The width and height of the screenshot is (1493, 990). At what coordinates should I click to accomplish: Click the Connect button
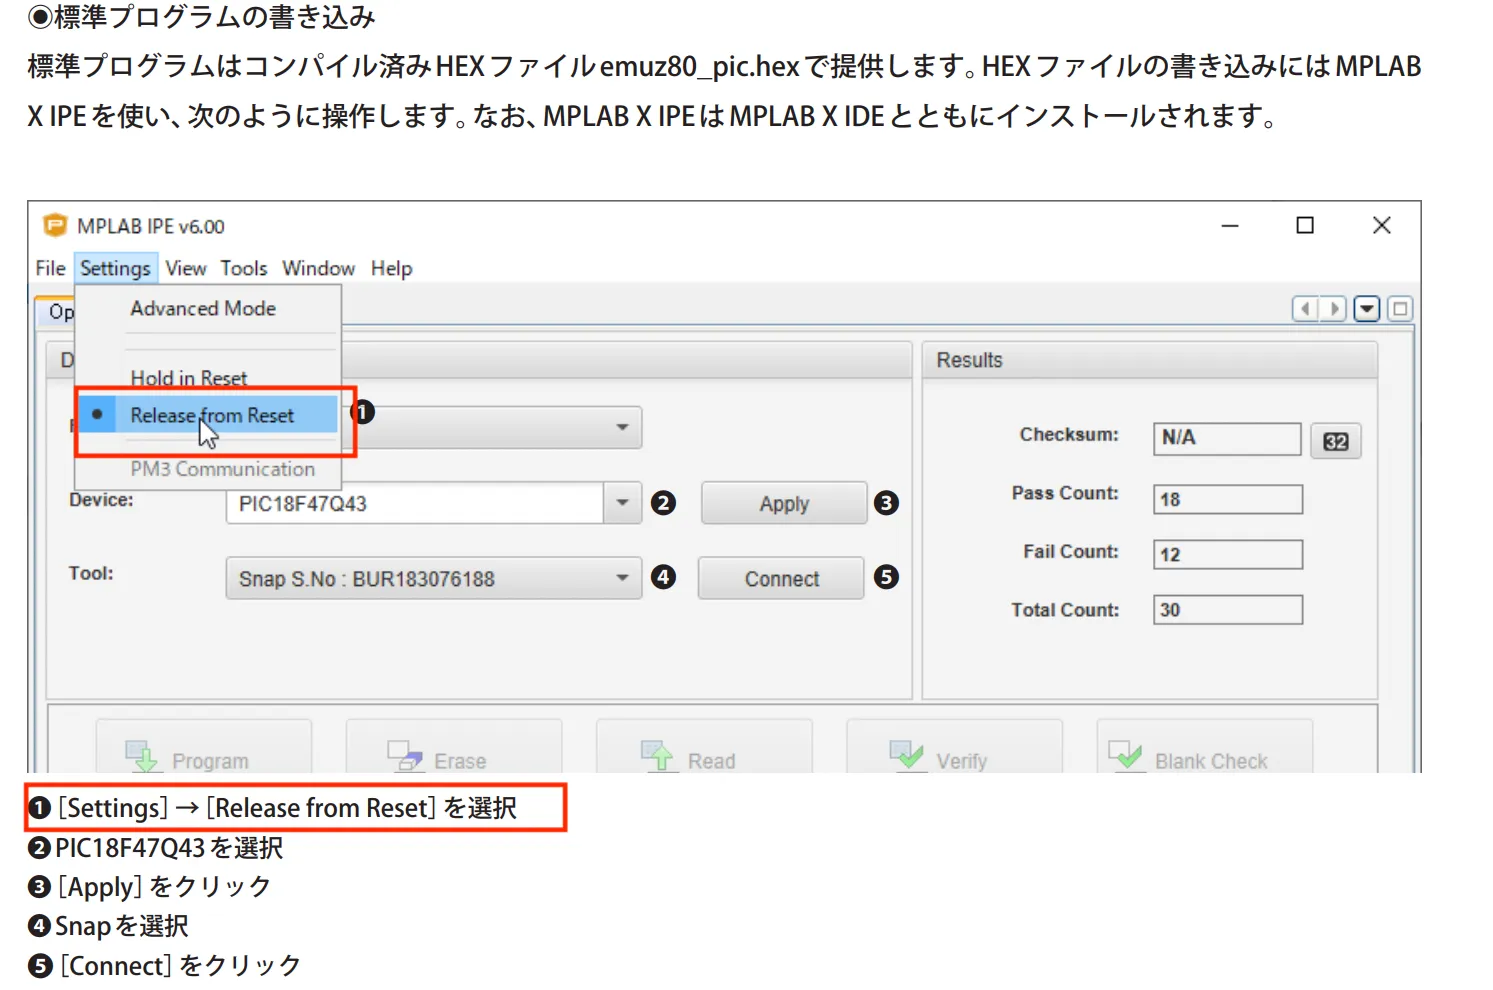point(781,578)
